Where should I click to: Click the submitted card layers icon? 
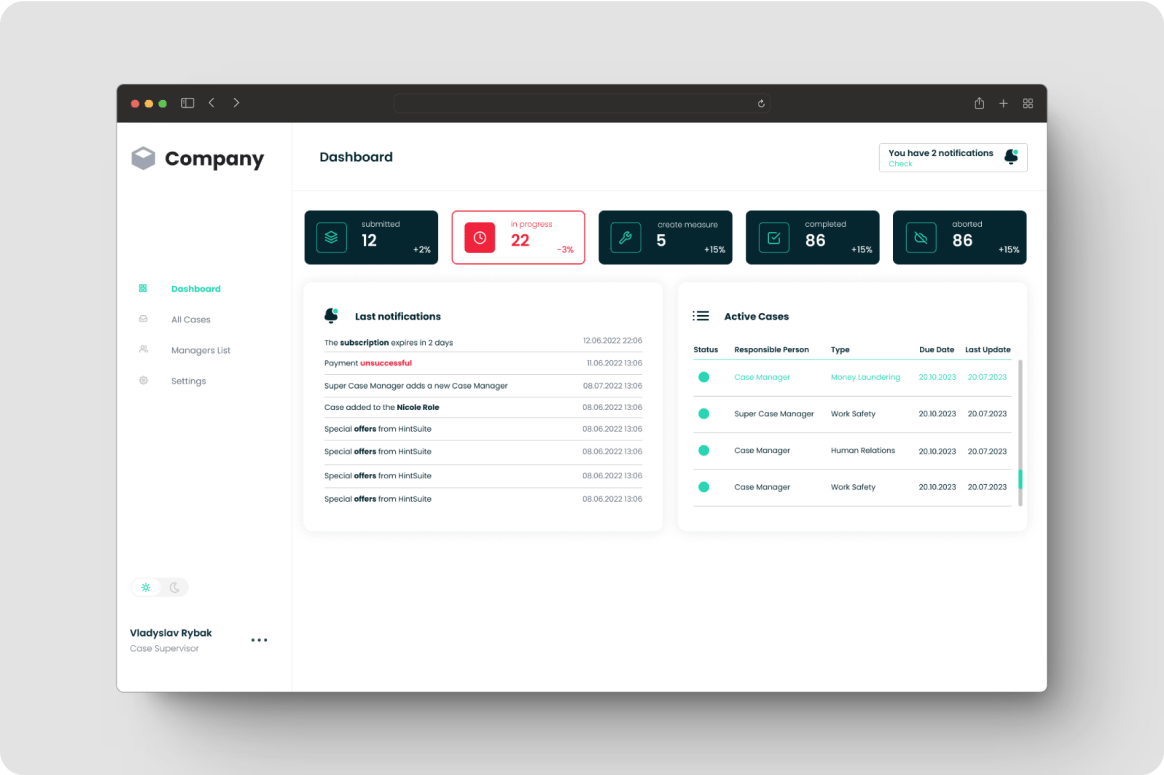pos(331,237)
